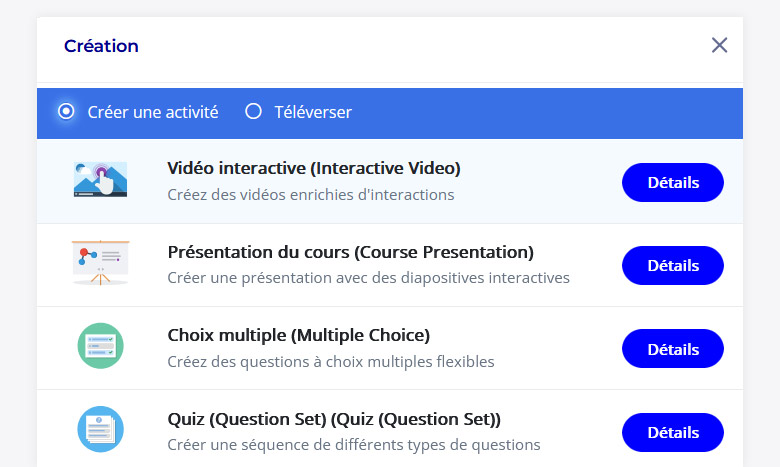This screenshot has width=780, height=467.
Task: Choose "Choix multiple (Multiple Choice)" title
Action: pos(298,335)
